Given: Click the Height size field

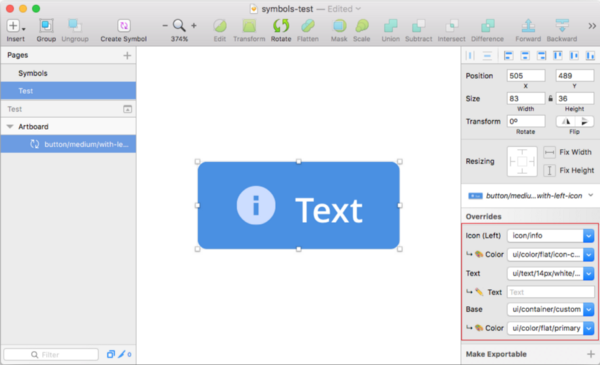Looking at the screenshot, I should click(x=574, y=98).
